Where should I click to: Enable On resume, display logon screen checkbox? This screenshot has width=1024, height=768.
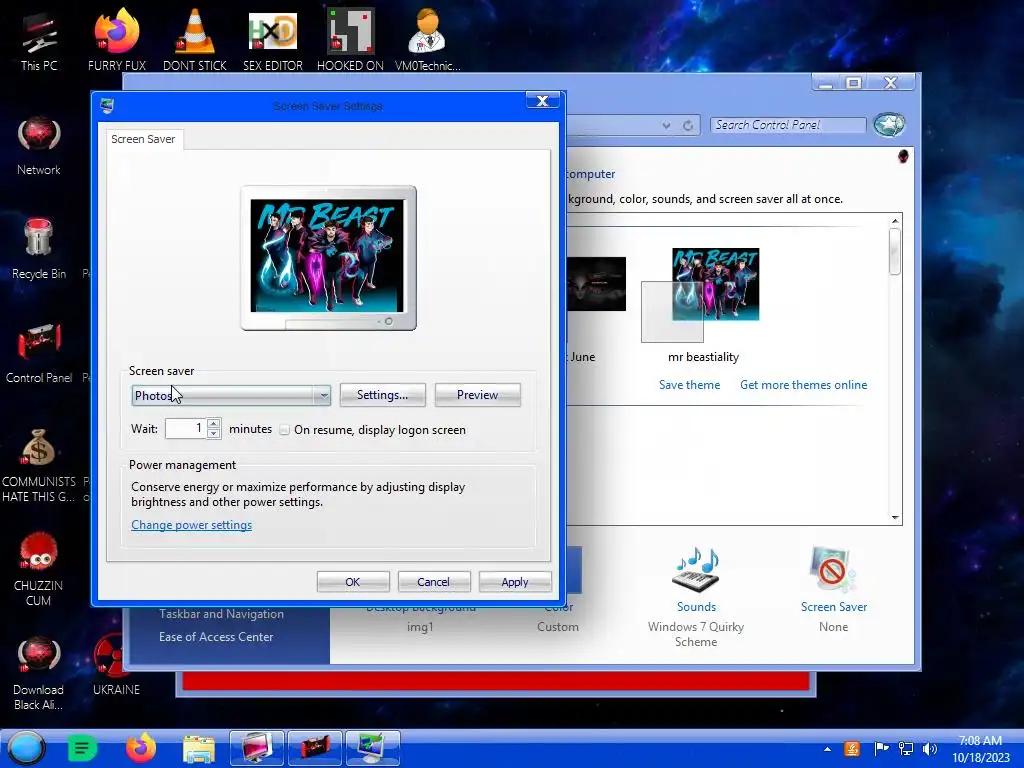pos(285,430)
